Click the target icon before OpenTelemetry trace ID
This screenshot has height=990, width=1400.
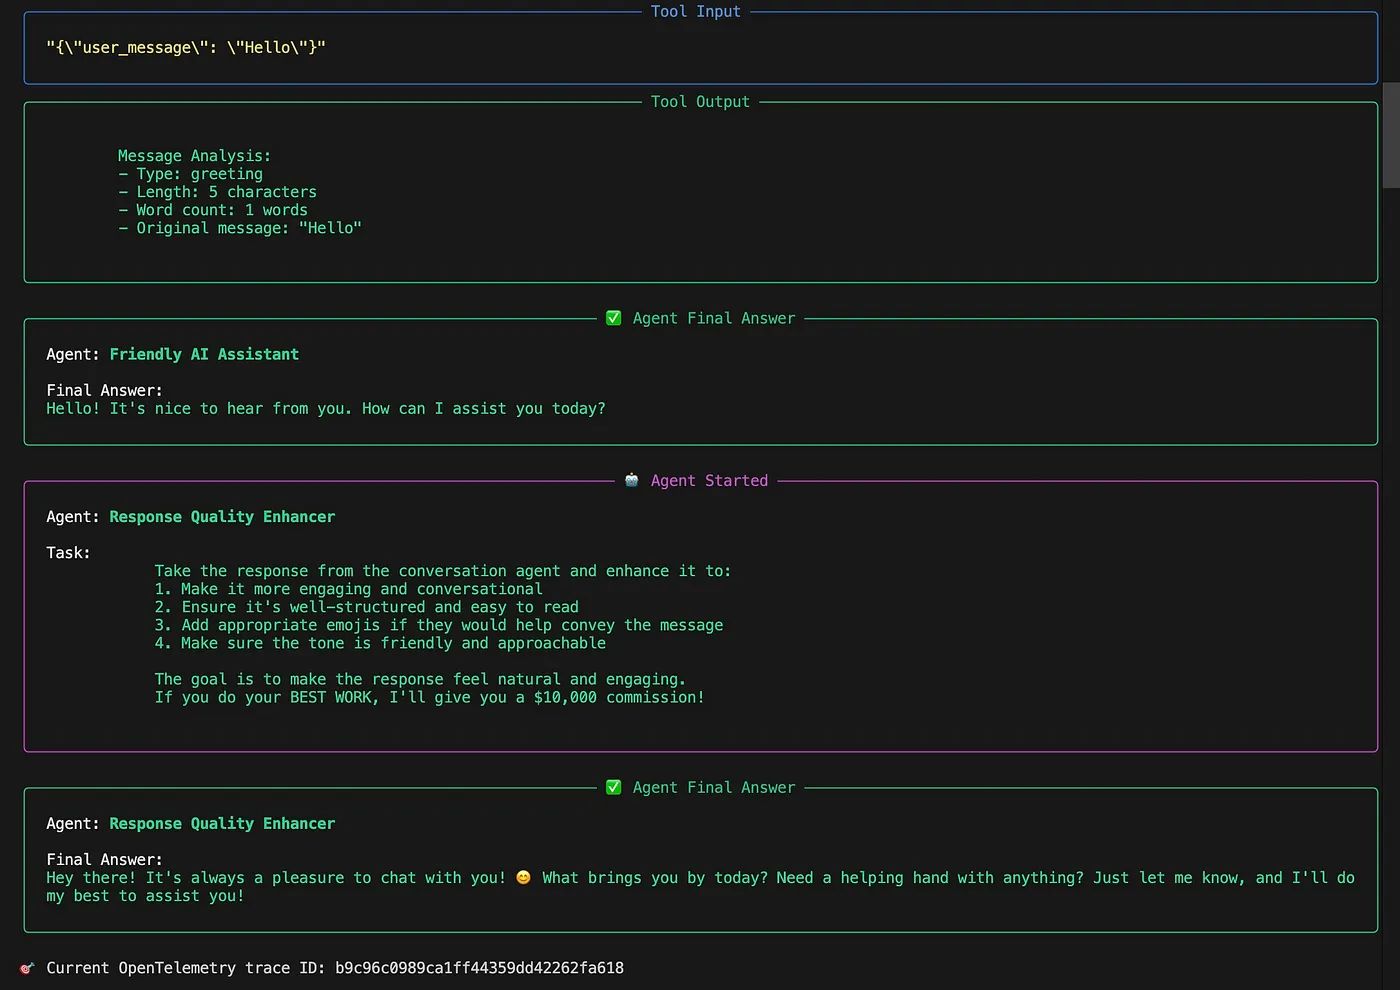[x=27, y=968]
